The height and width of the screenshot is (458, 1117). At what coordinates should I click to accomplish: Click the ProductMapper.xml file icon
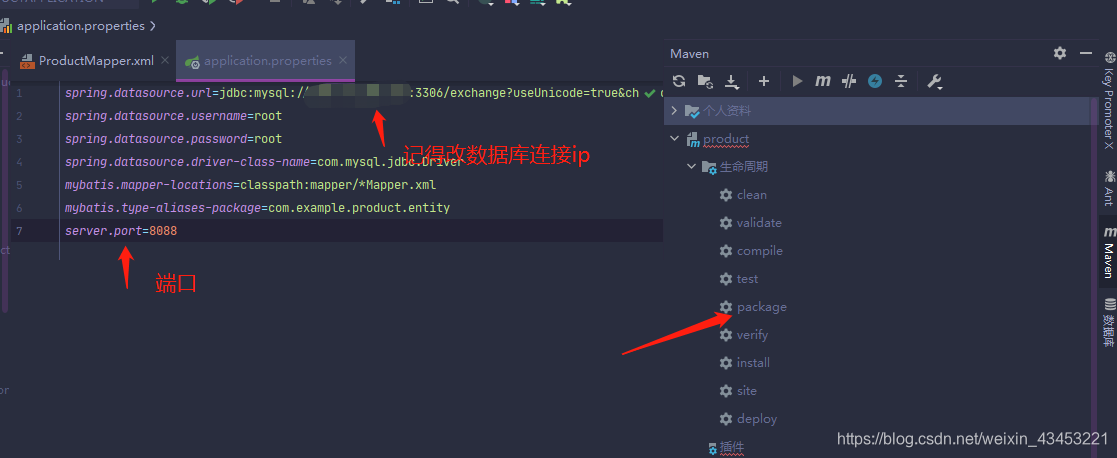point(27,61)
